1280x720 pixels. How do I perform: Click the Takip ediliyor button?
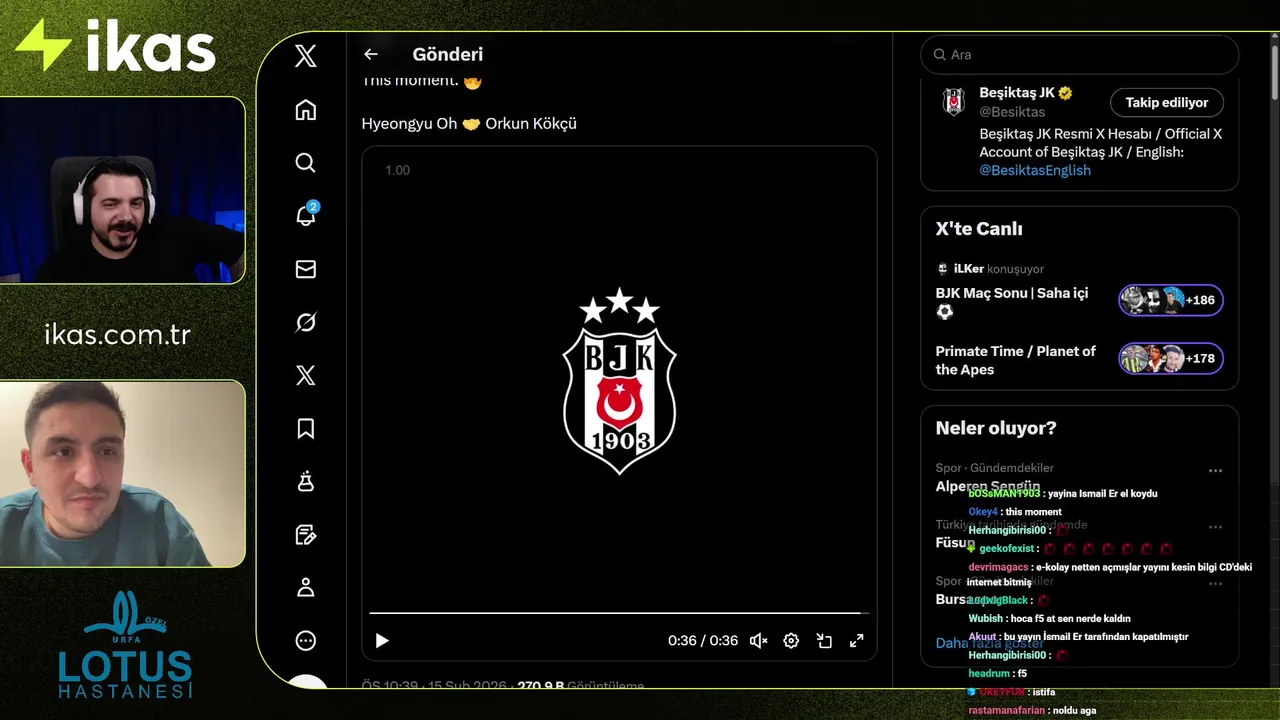[1167, 103]
